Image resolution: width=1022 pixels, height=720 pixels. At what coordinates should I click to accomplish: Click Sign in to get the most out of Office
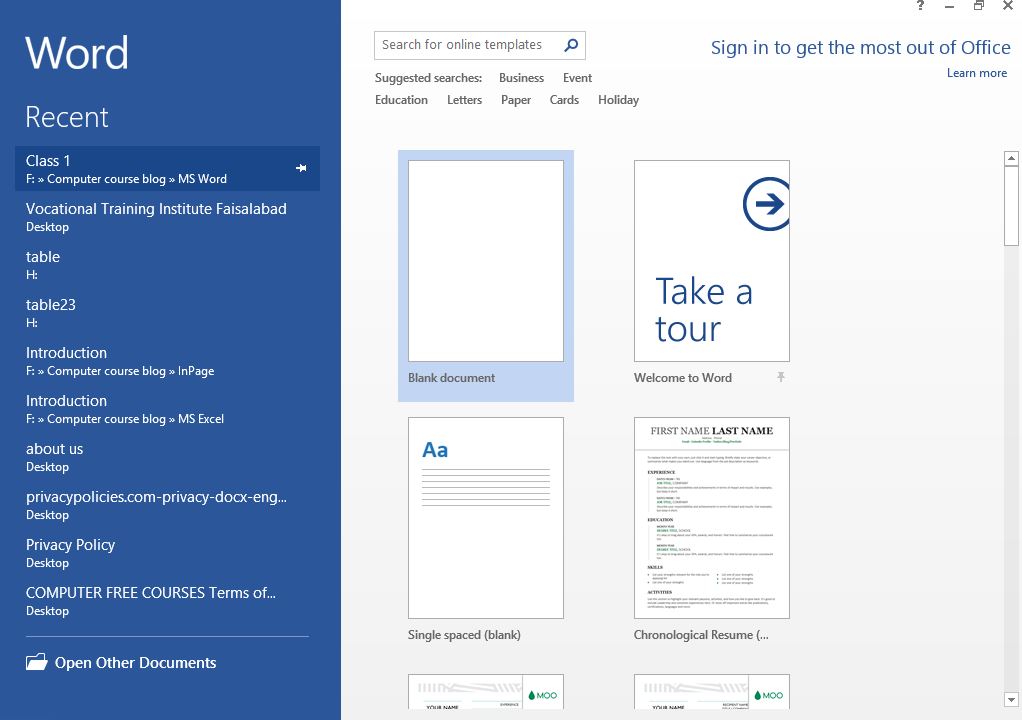pos(859,47)
